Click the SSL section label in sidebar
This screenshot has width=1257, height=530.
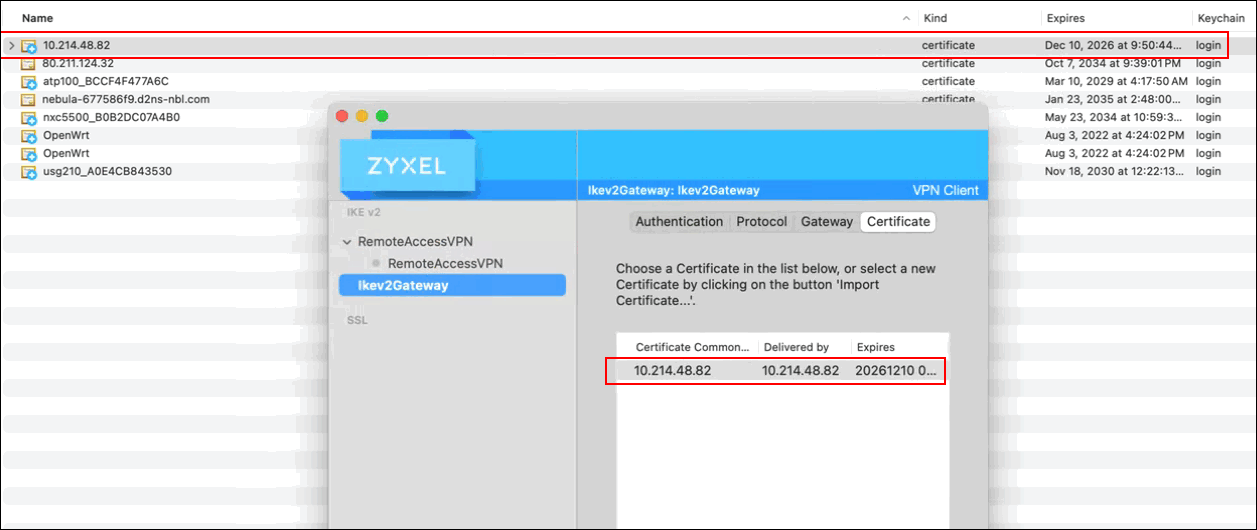(x=357, y=320)
